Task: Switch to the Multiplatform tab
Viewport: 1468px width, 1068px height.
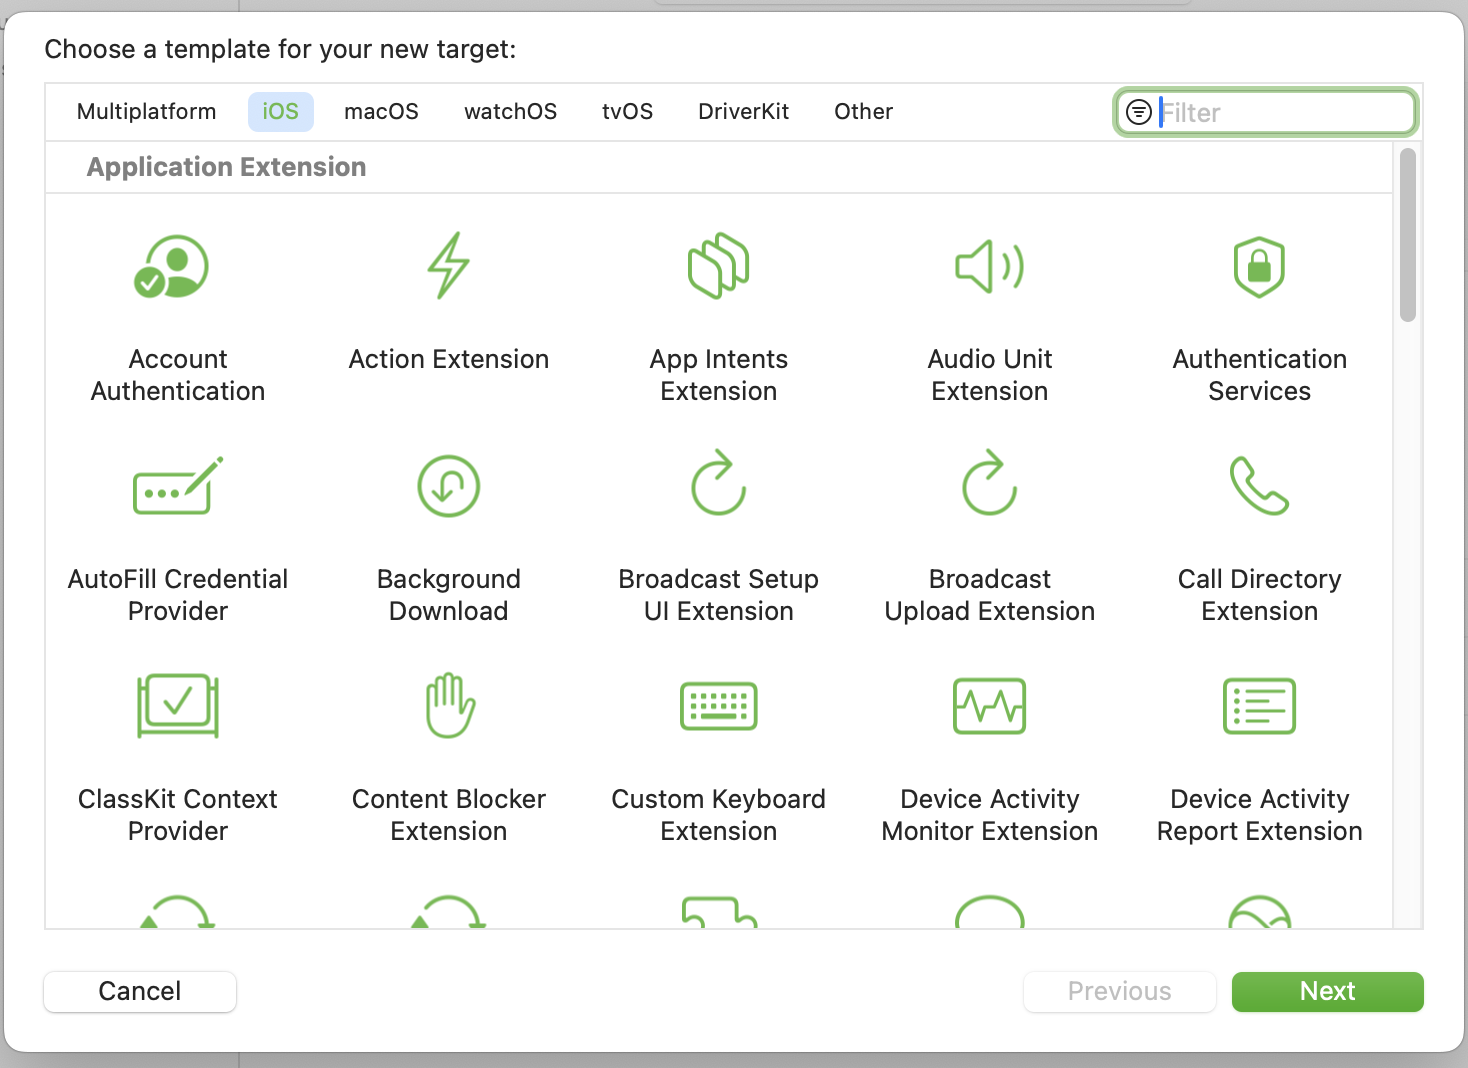Action: click(147, 111)
